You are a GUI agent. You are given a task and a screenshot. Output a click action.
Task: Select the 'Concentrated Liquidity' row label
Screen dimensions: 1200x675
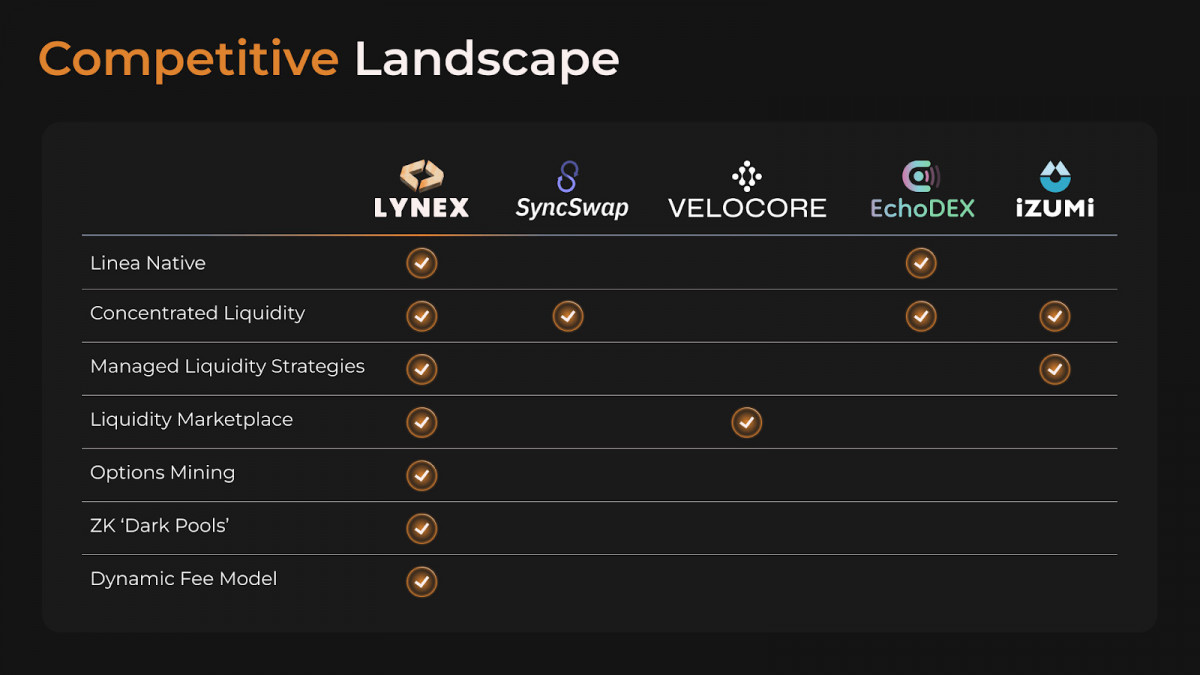(x=198, y=314)
